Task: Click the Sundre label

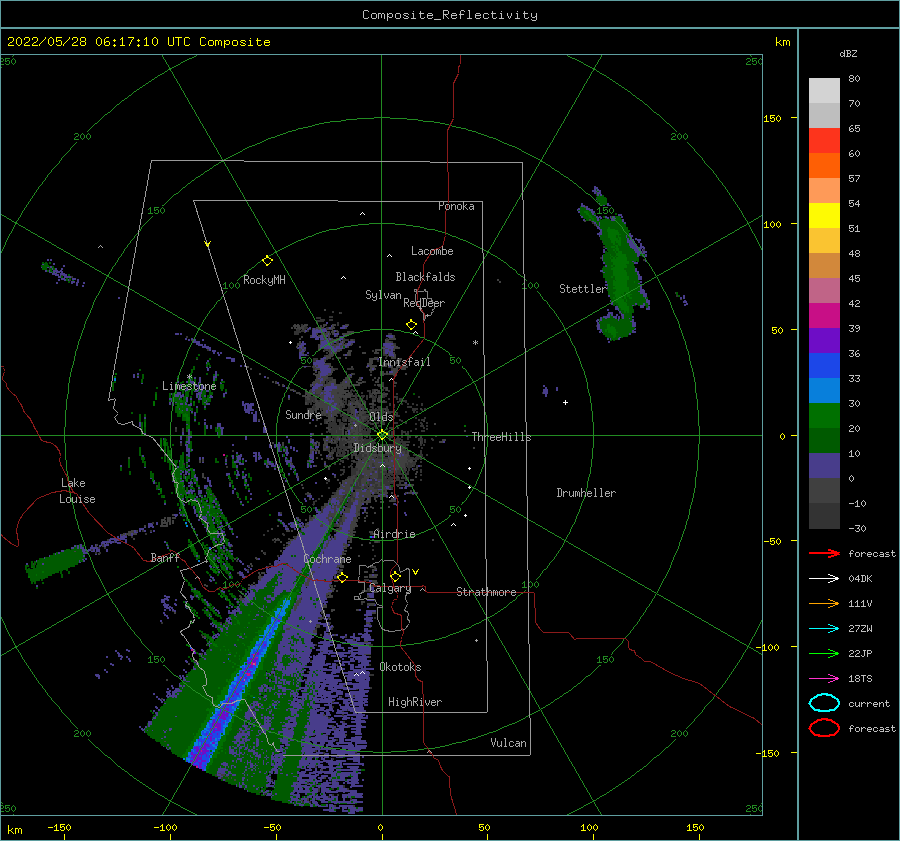Action: tap(304, 414)
